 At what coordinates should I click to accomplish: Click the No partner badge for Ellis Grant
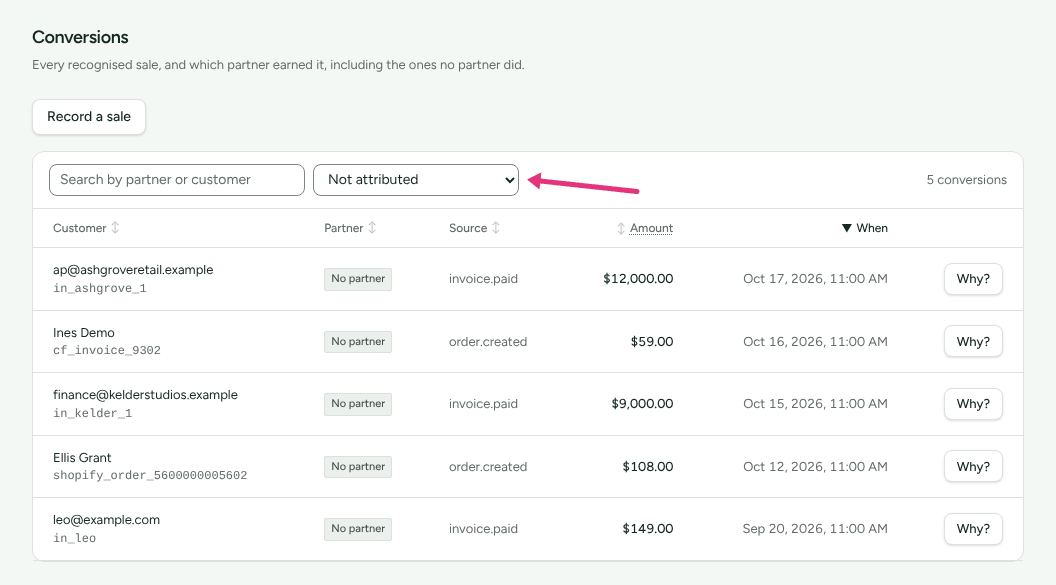[358, 467]
